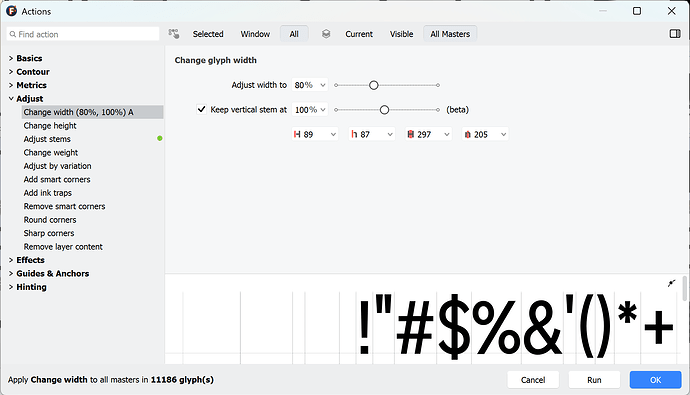Select the Selected glyphs scope
The image size is (690, 395).
click(208, 34)
